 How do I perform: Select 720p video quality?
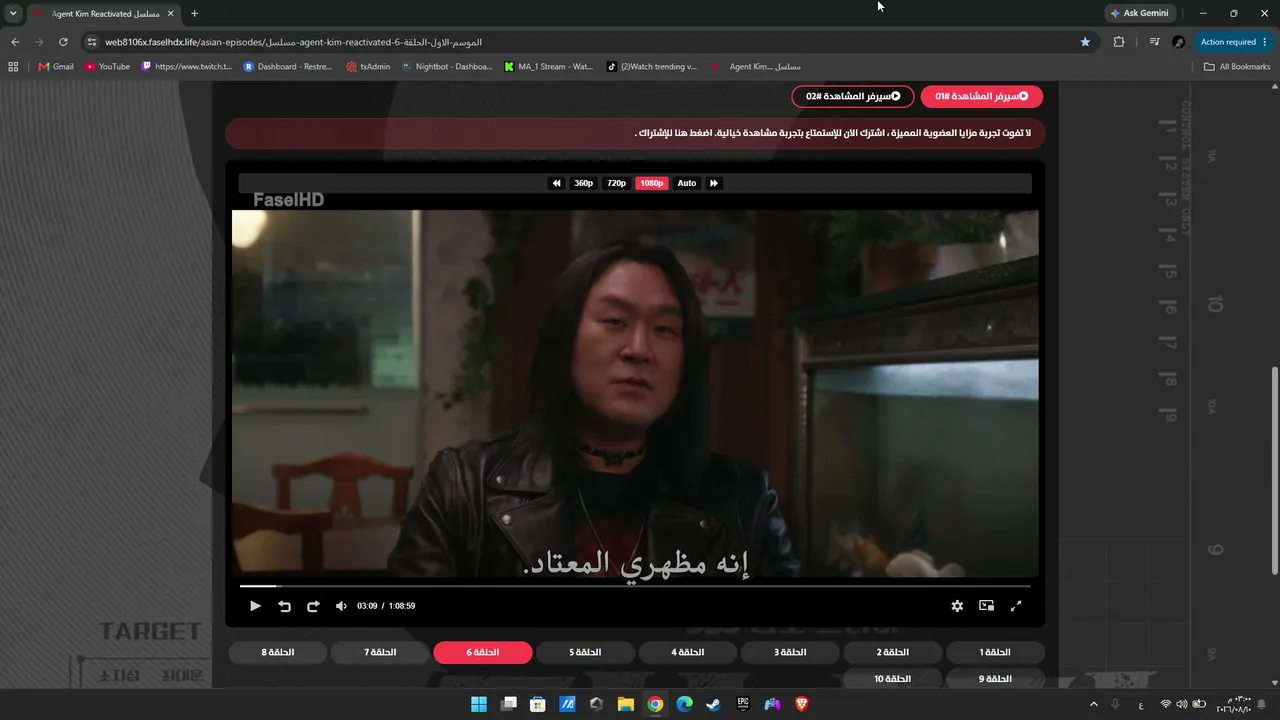pos(617,183)
